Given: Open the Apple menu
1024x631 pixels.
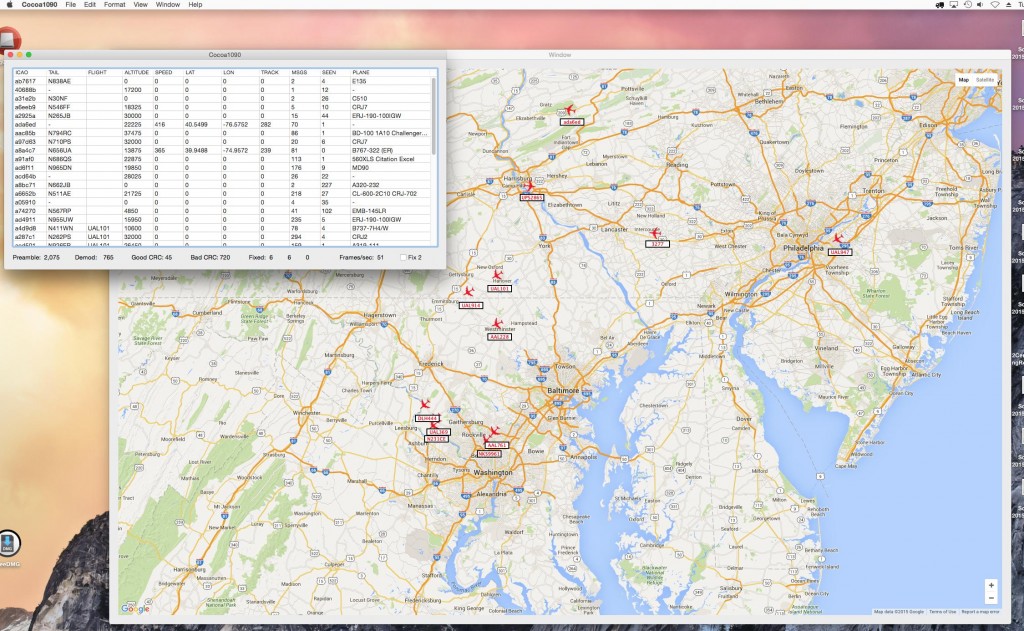Looking at the screenshot, I should pyautogui.click(x=9, y=5).
